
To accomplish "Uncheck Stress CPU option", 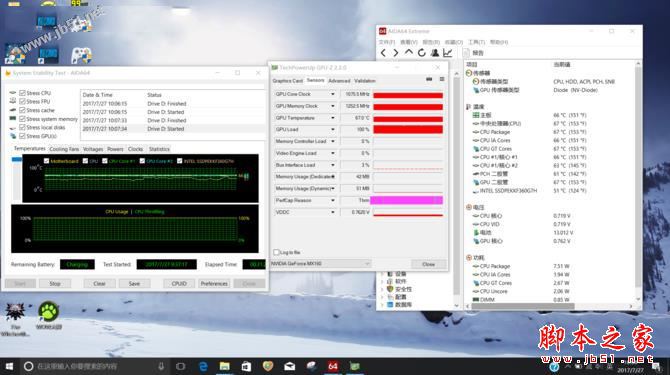I will coord(23,93).
